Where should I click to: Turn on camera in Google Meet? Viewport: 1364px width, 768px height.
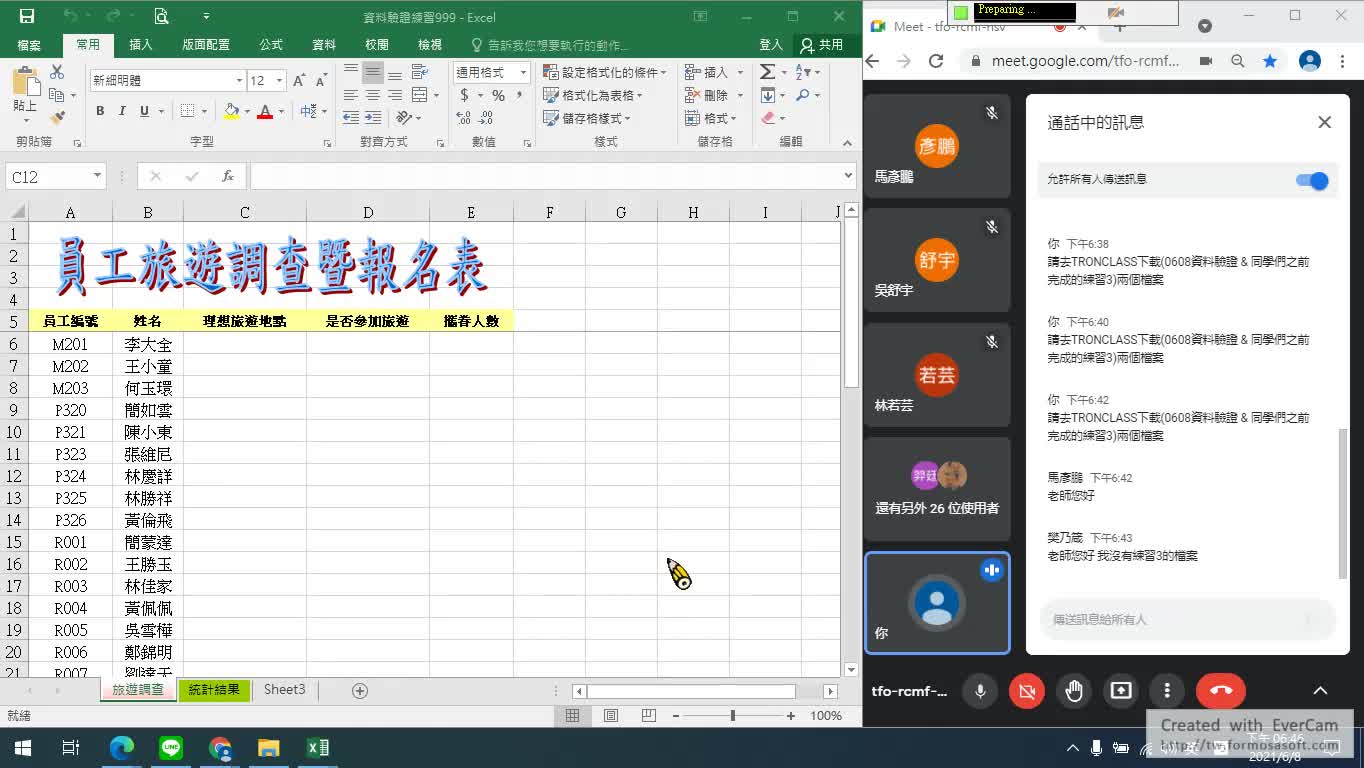[1027, 690]
